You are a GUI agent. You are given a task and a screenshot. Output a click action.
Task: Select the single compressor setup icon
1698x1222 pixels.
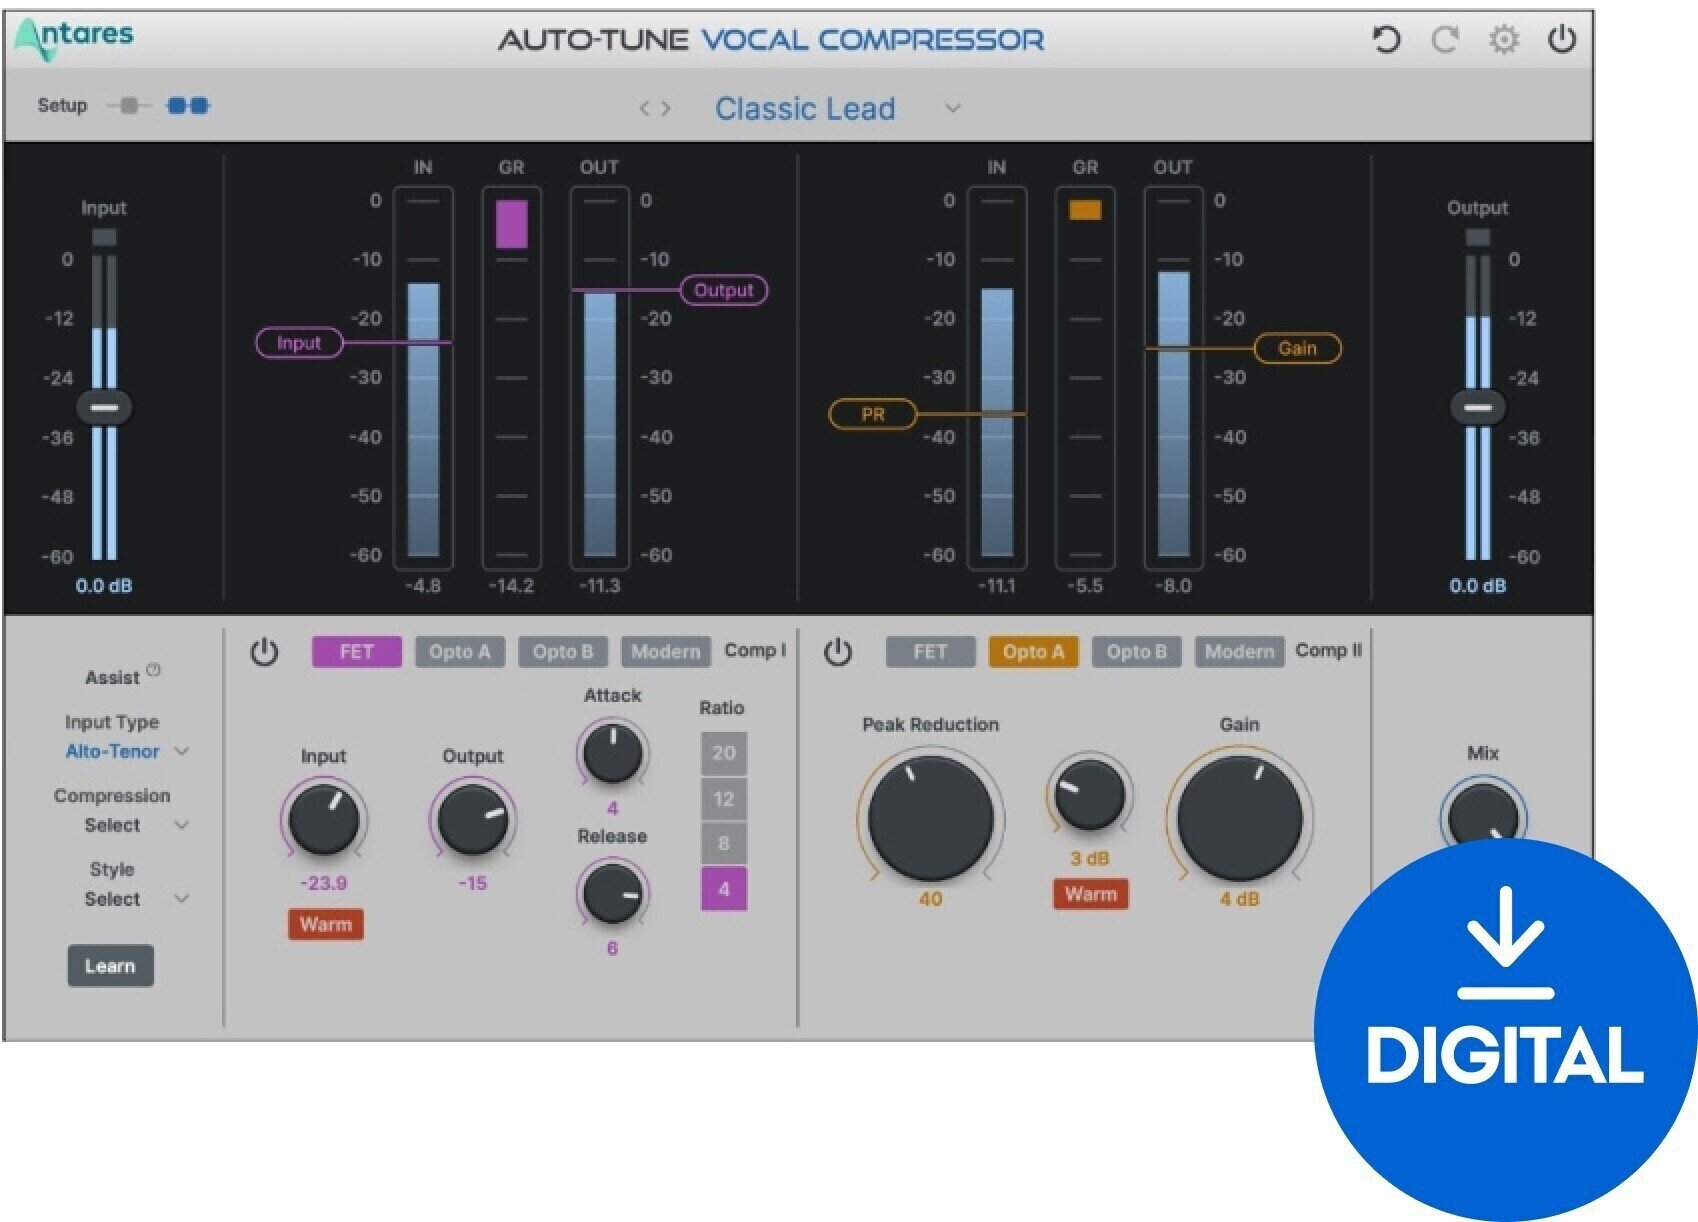129,106
